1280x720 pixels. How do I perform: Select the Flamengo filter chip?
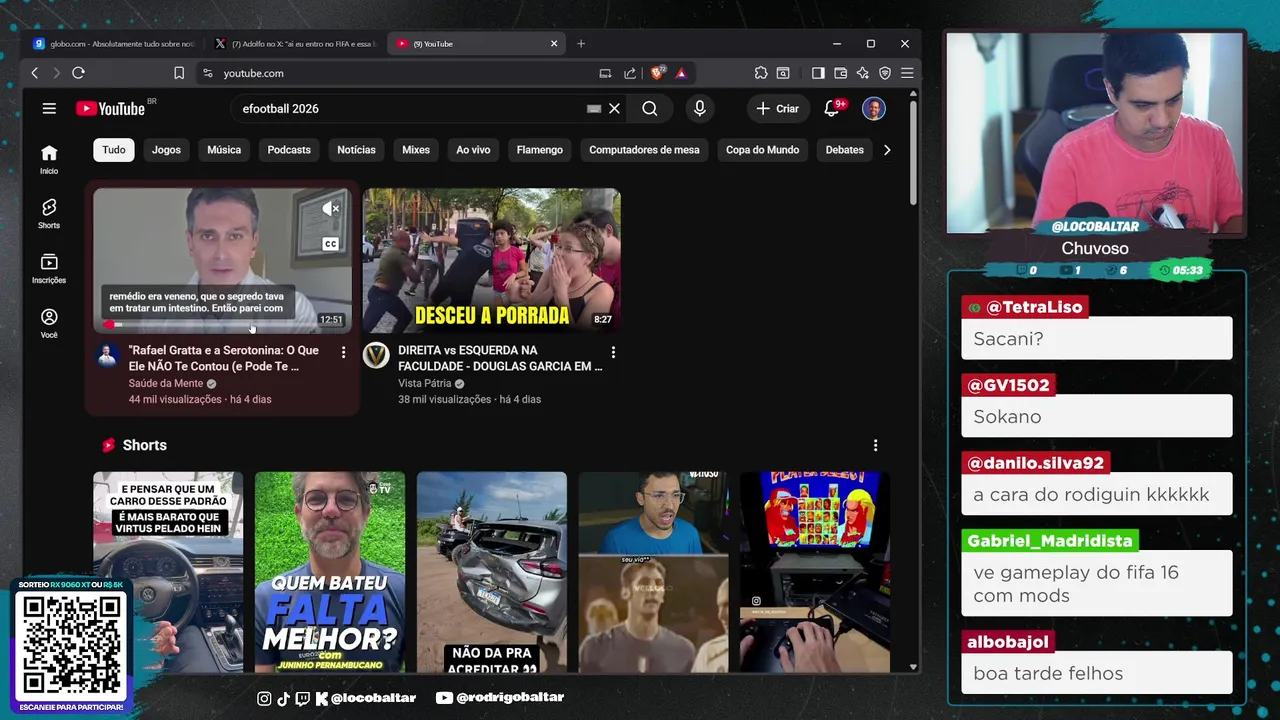[x=540, y=150]
